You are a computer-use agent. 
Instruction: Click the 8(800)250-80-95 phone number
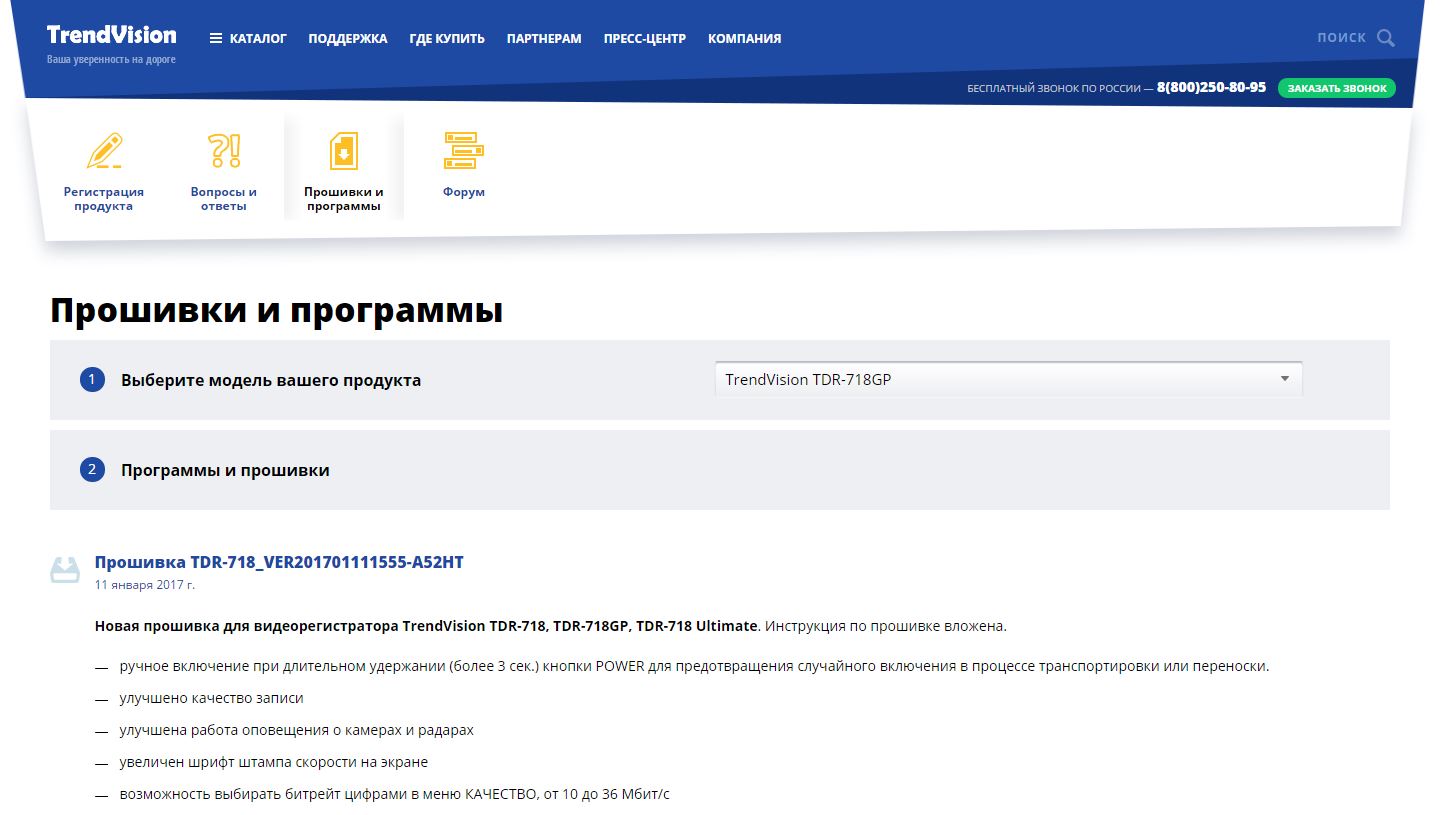(1211, 88)
